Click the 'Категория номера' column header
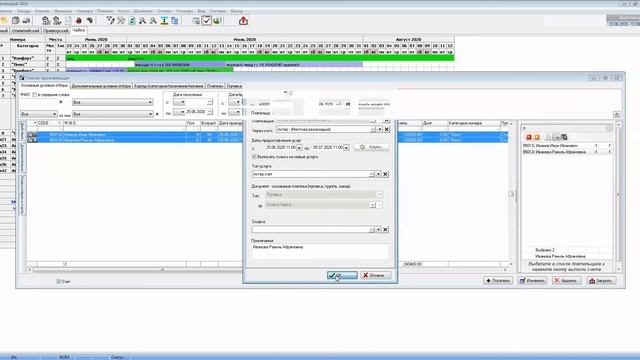The width and height of the screenshot is (640, 360). pyautogui.click(x=473, y=123)
